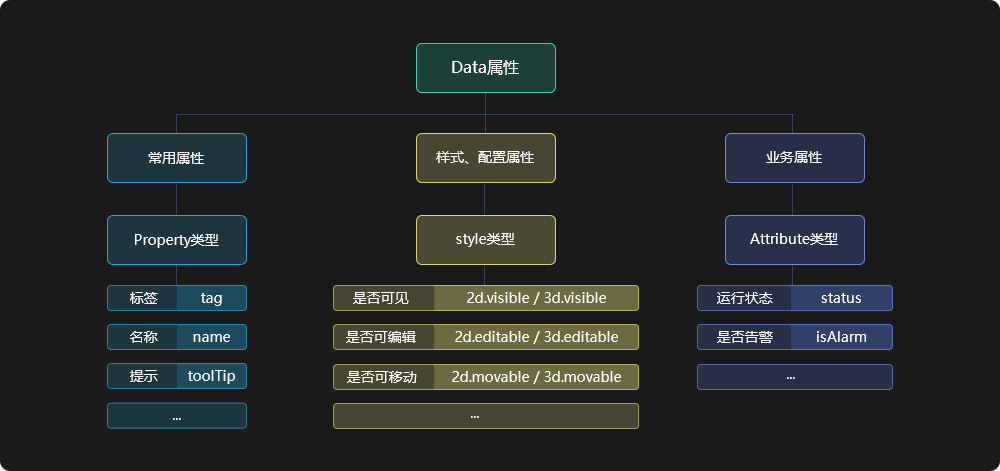Click the tag value cell
The height and width of the screenshot is (471, 1000).
click(x=212, y=298)
